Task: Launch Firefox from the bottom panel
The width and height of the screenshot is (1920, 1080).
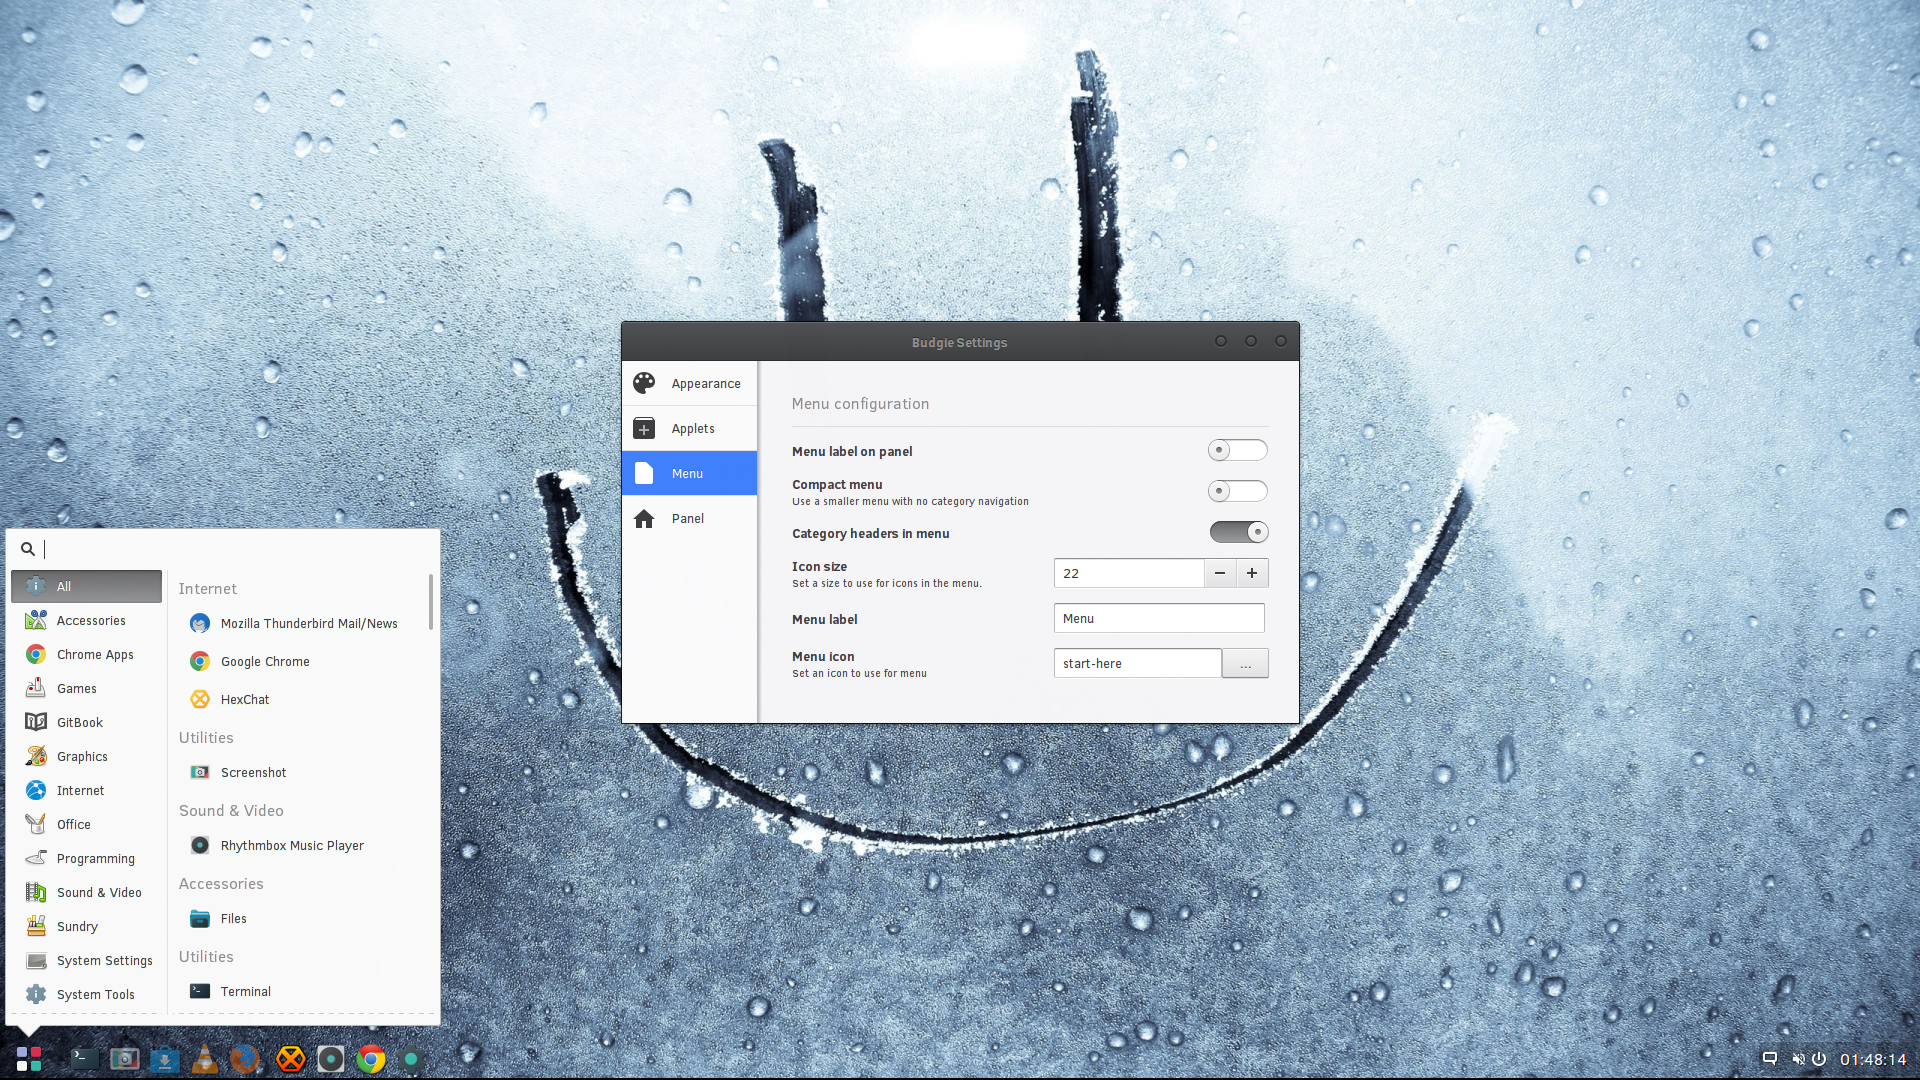Action: 244,1059
